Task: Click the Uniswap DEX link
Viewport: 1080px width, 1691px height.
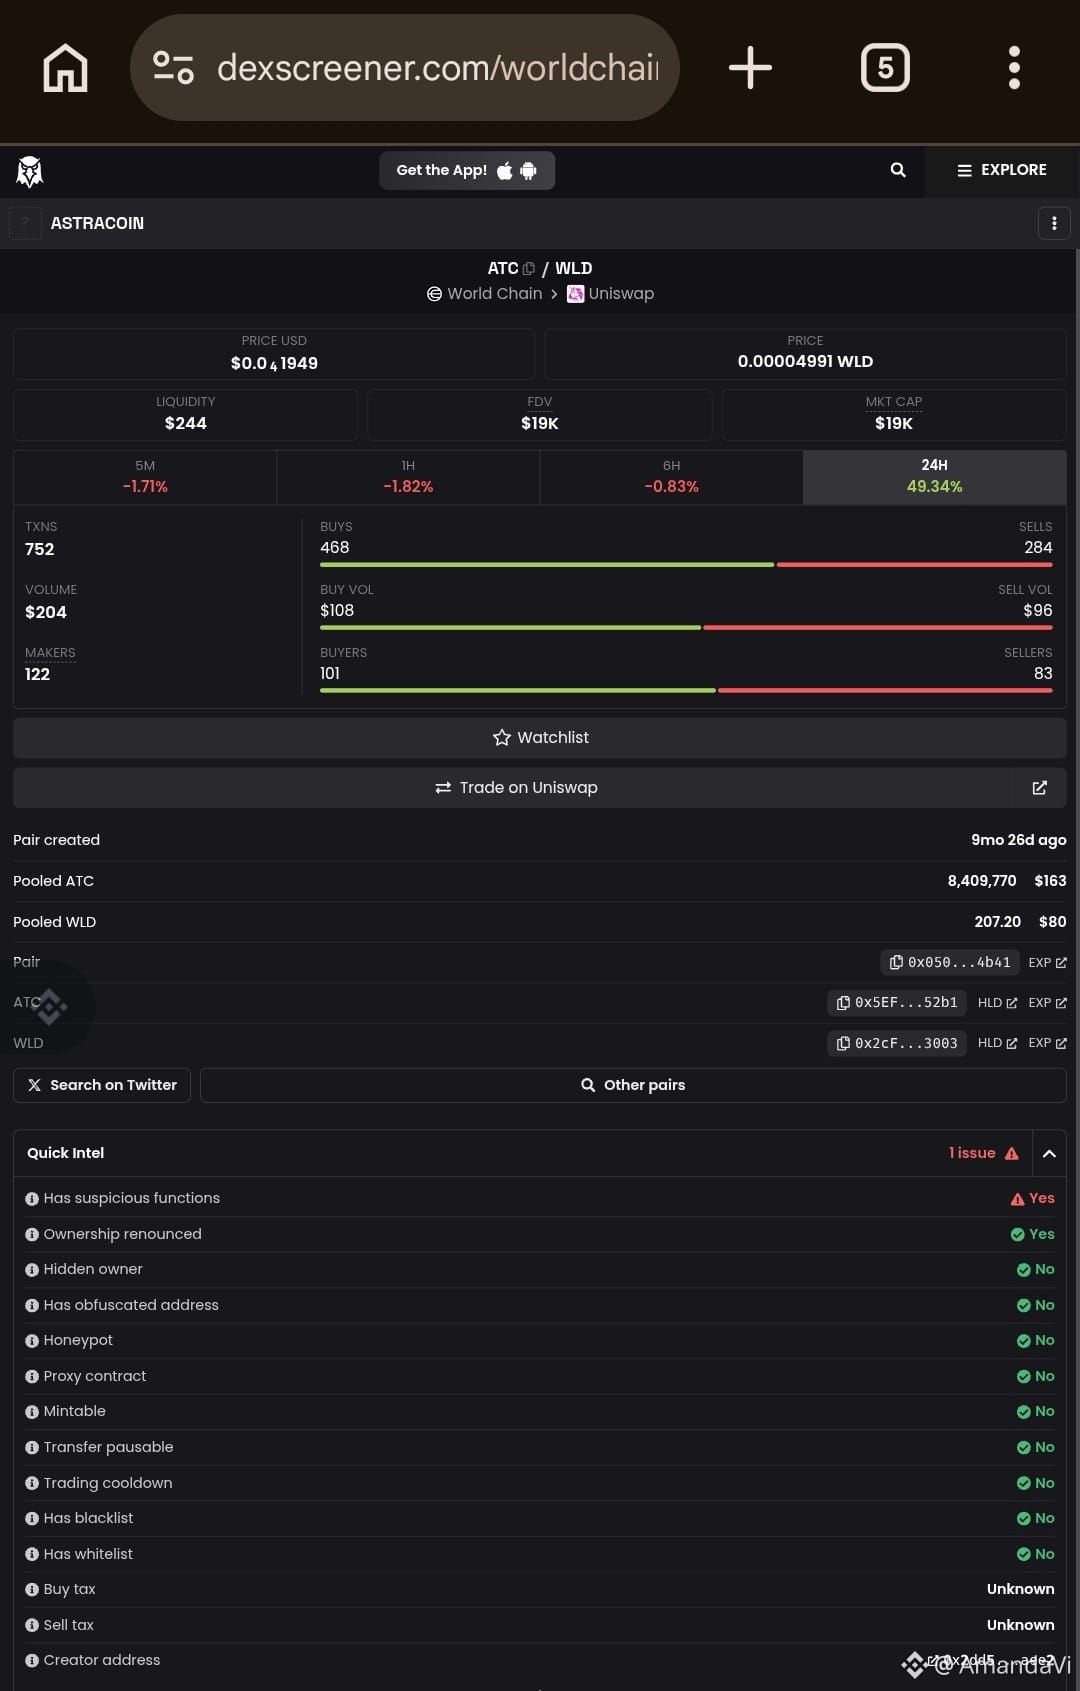Action: point(610,293)
